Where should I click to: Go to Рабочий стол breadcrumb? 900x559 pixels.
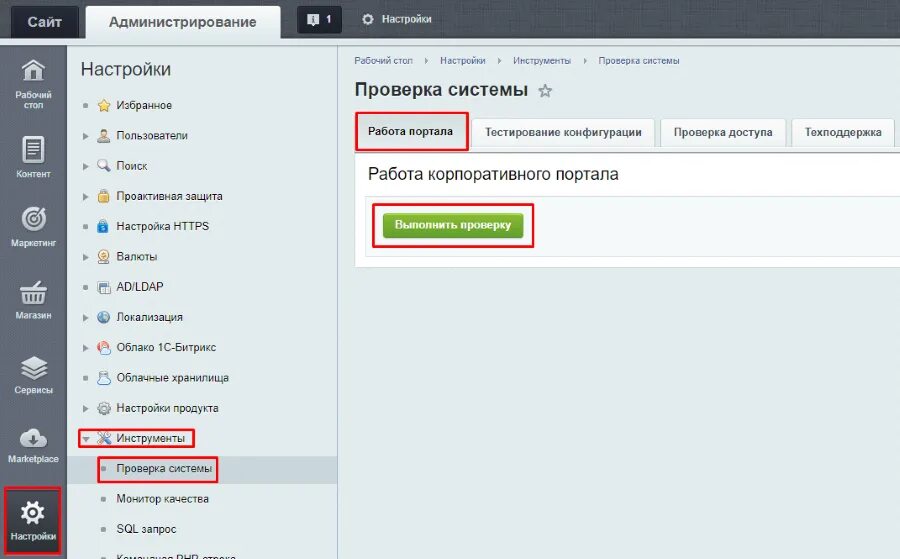383,61
